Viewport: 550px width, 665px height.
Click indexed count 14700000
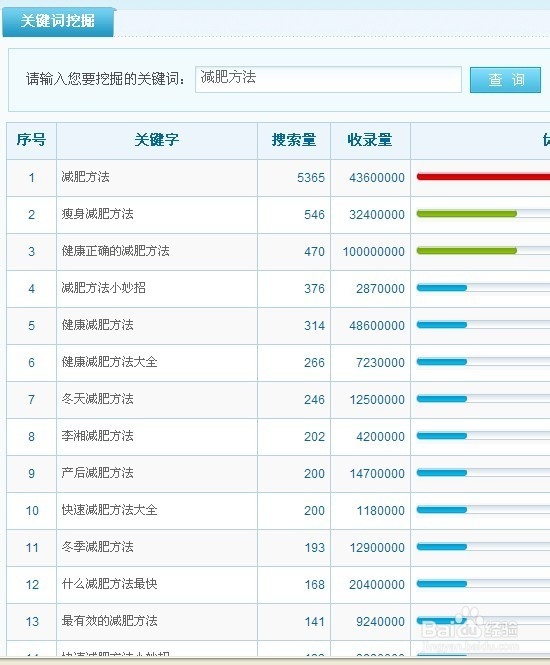(x=377, y=474)
